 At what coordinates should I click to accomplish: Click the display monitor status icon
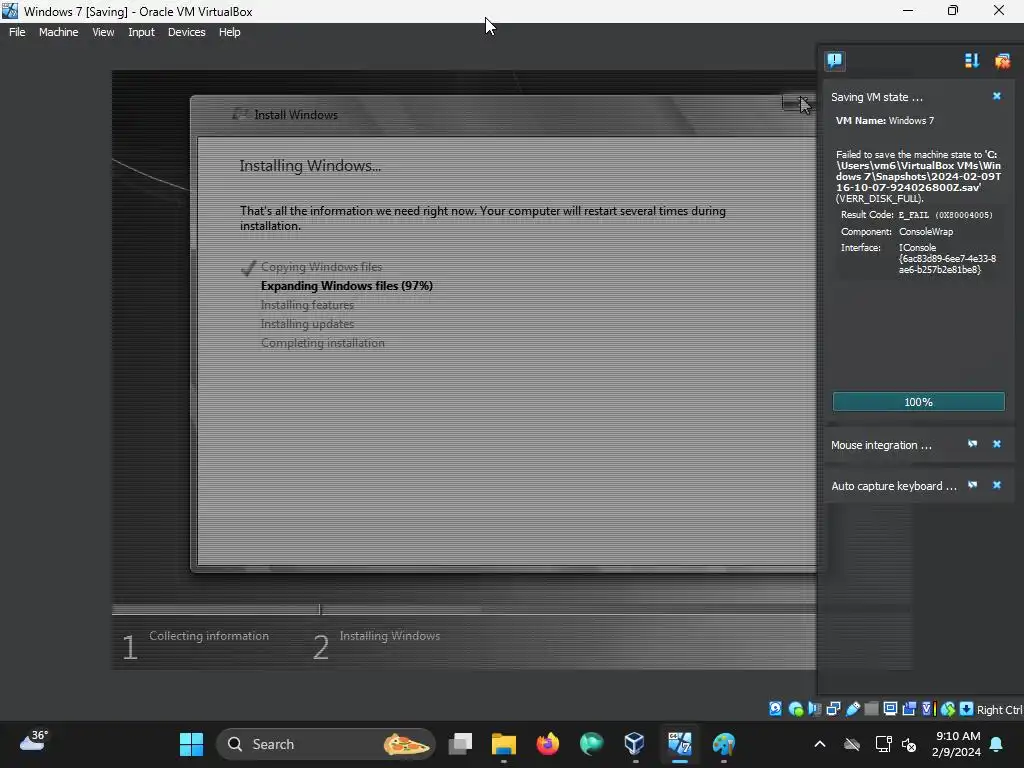(890, 709)
